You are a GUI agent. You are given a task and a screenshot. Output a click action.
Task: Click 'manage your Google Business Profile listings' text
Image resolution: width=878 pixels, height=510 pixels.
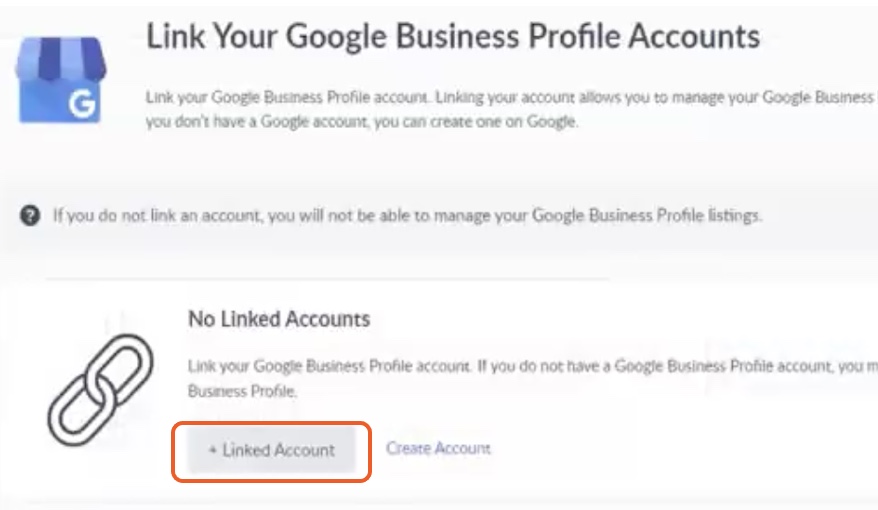pyautogui.click(x=598, y=216)
